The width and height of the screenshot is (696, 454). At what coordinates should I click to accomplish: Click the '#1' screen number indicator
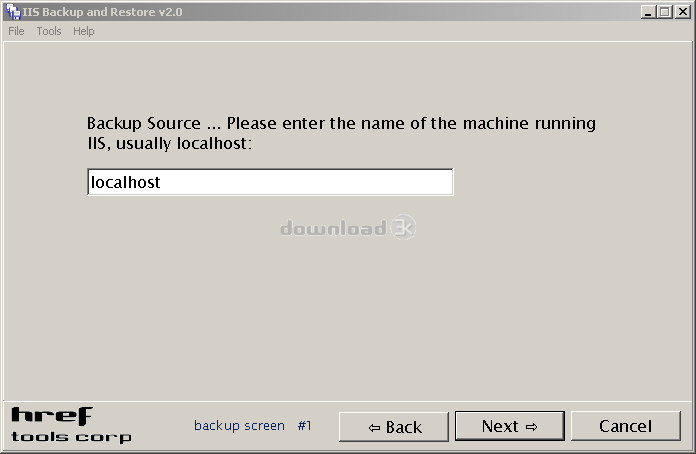tap(304, 426)
